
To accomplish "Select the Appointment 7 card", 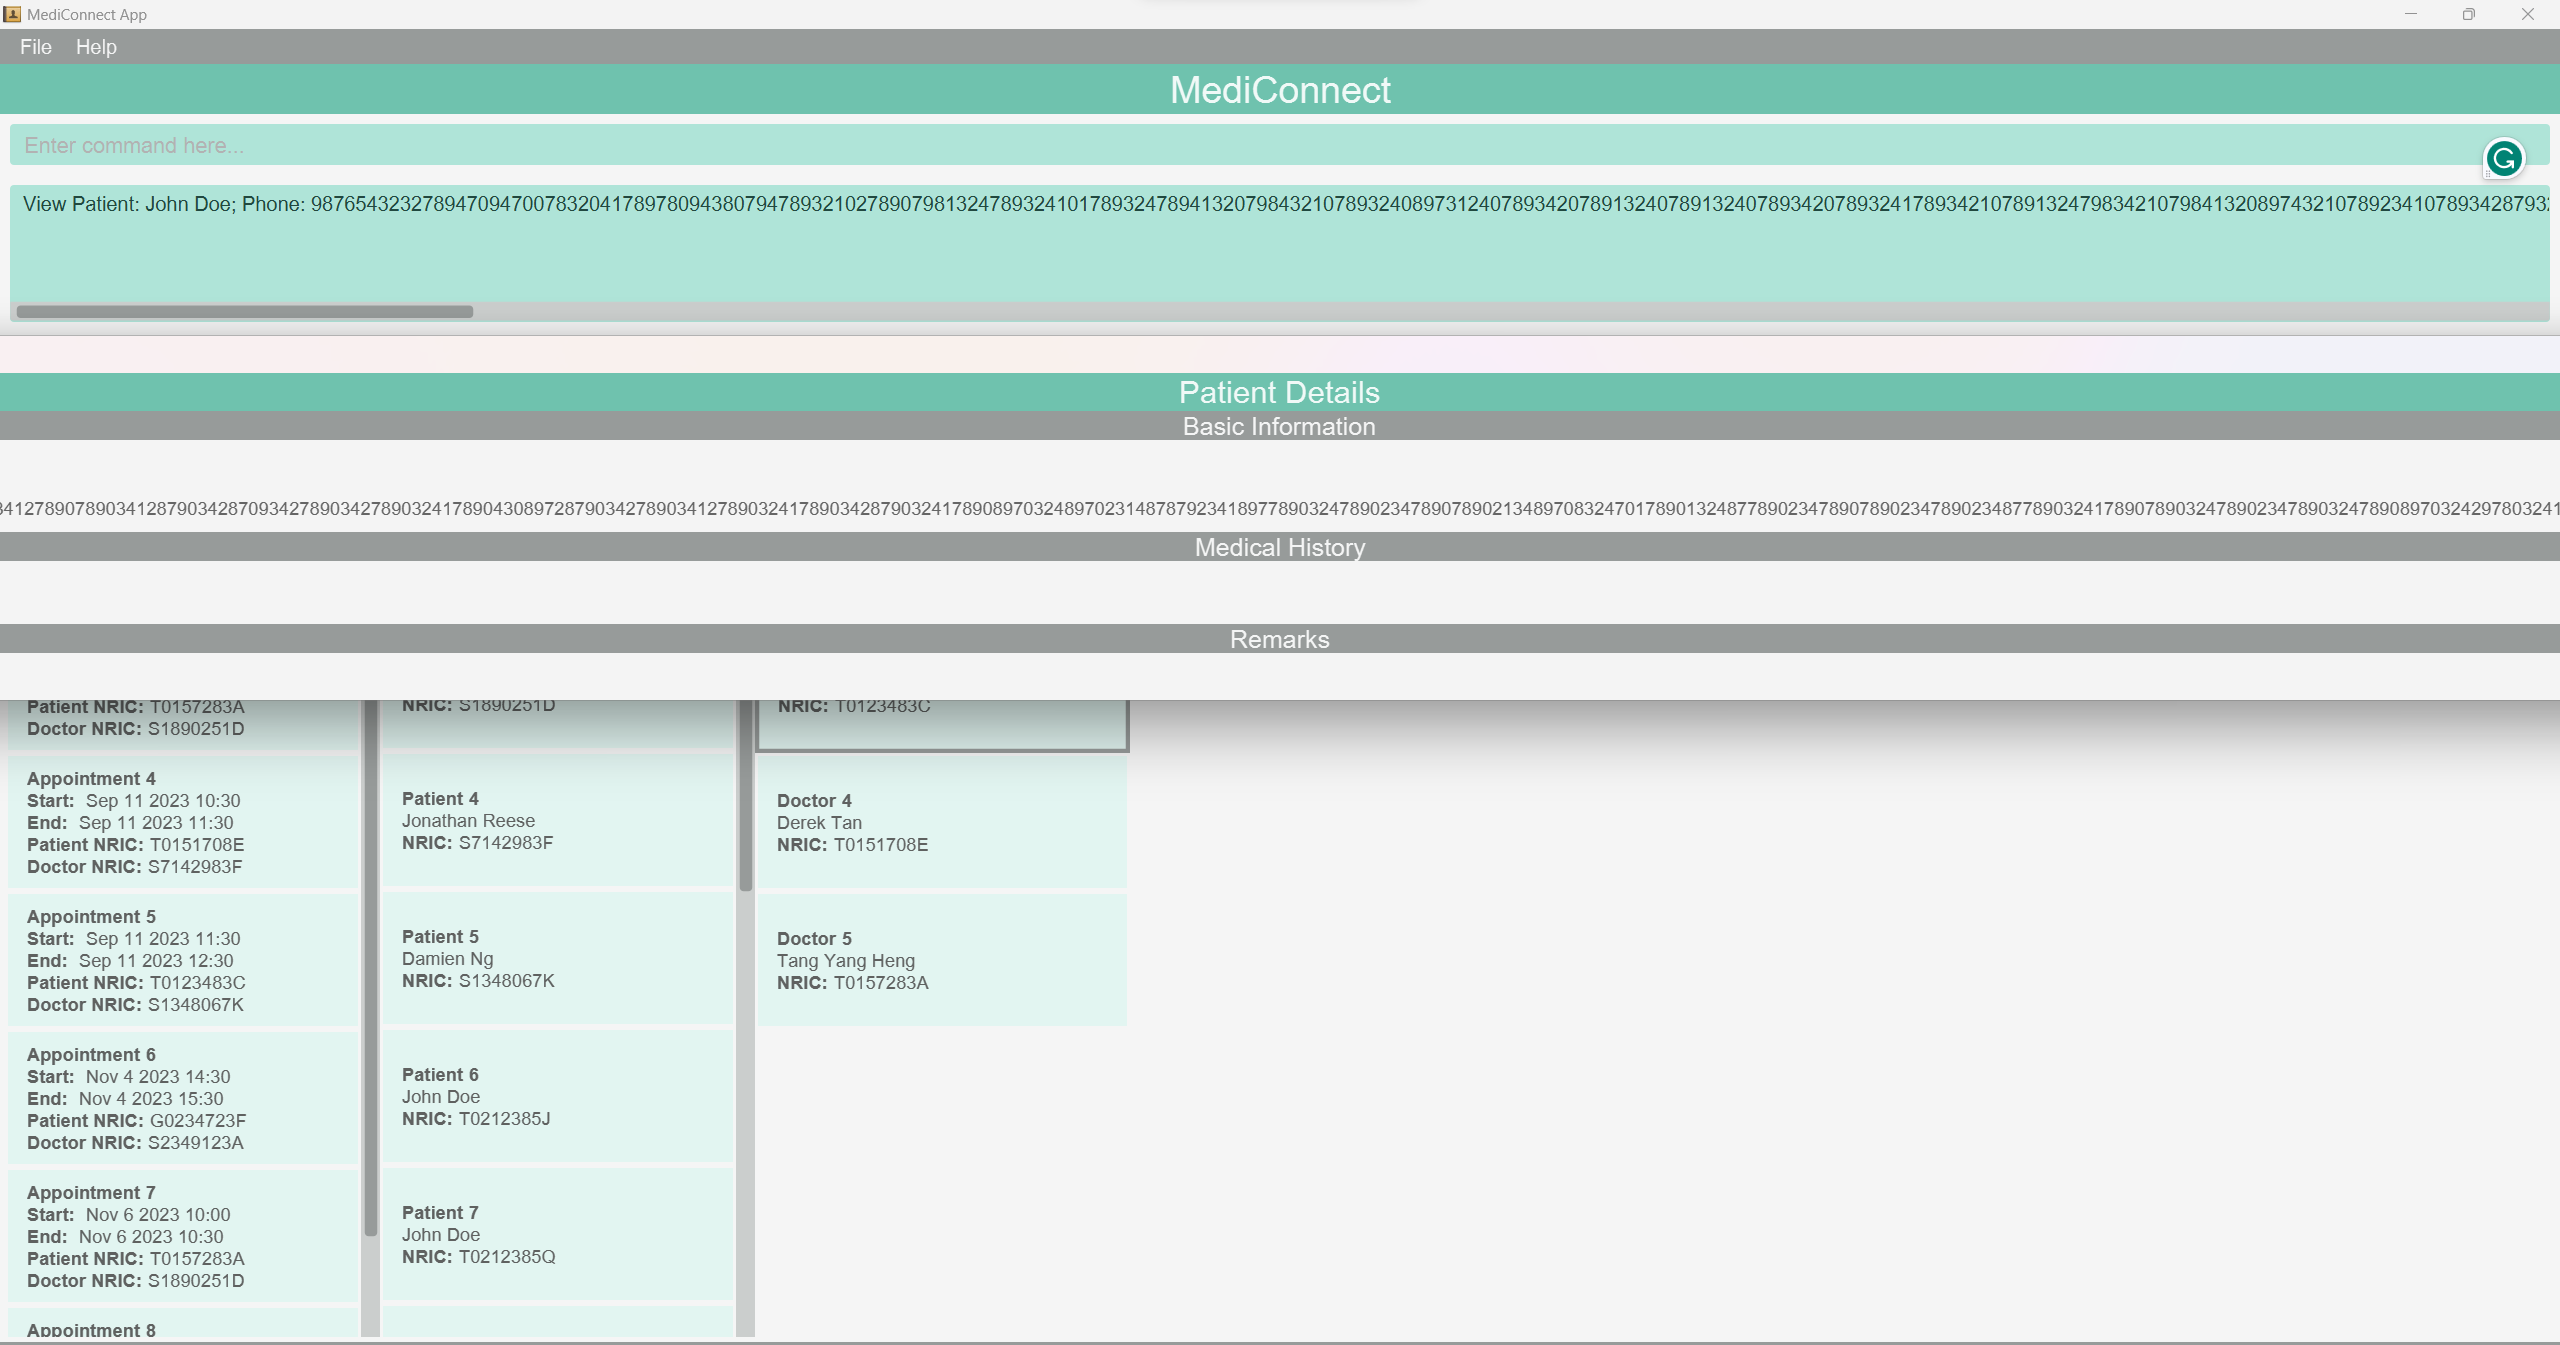I will 183,1236.
